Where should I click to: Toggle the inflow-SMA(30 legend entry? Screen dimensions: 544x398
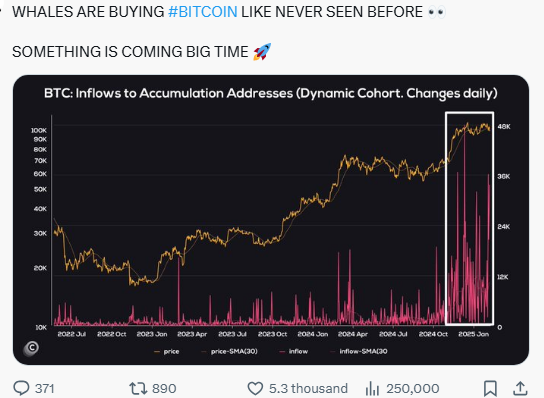tap(359, 352)
